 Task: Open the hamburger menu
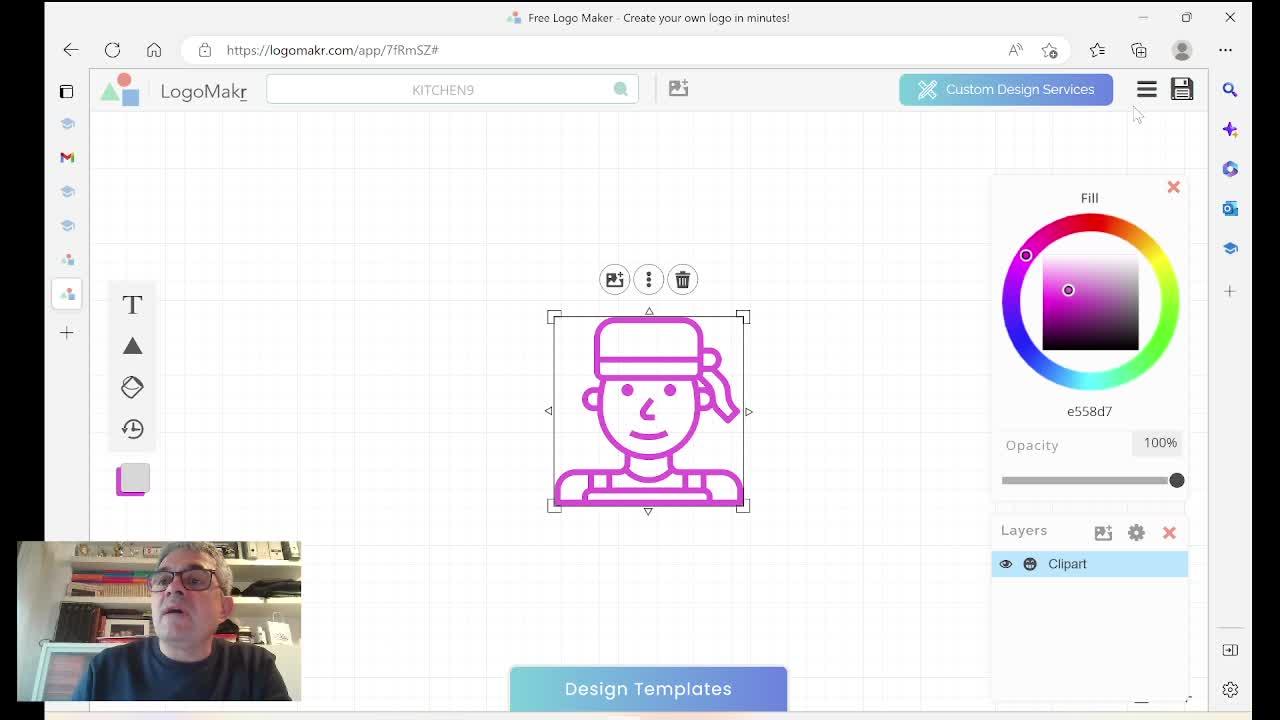coord(1147,90)
